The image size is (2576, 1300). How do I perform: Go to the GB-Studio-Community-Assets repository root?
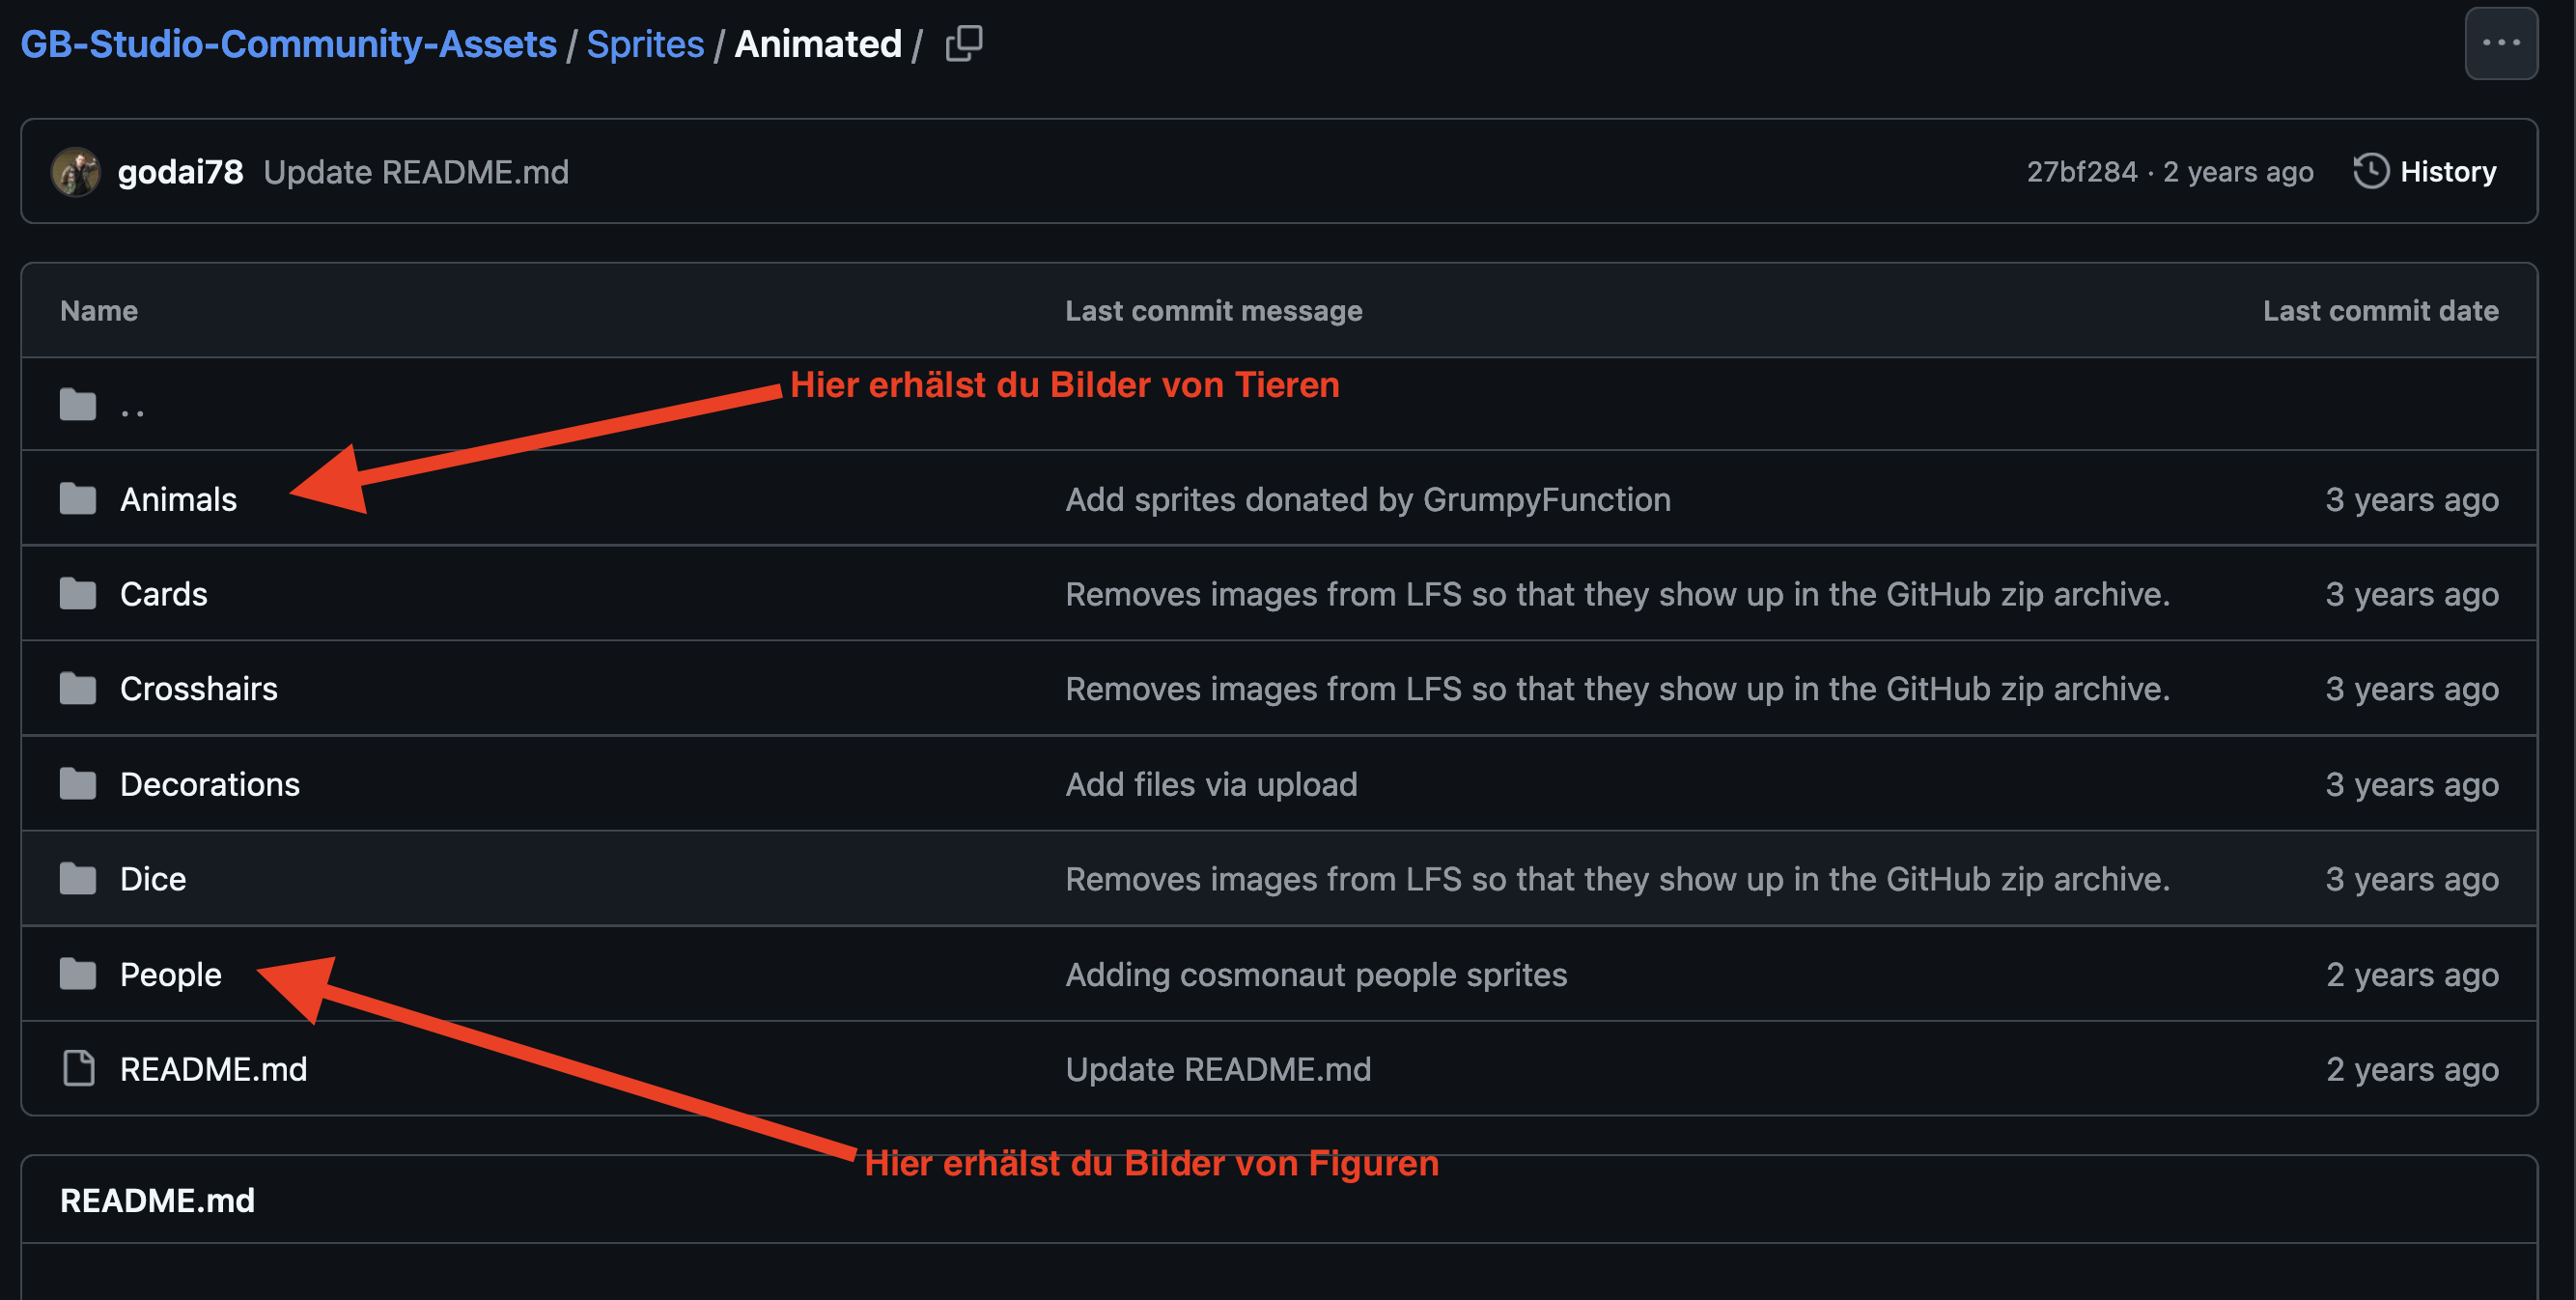(x=288, y=44)
